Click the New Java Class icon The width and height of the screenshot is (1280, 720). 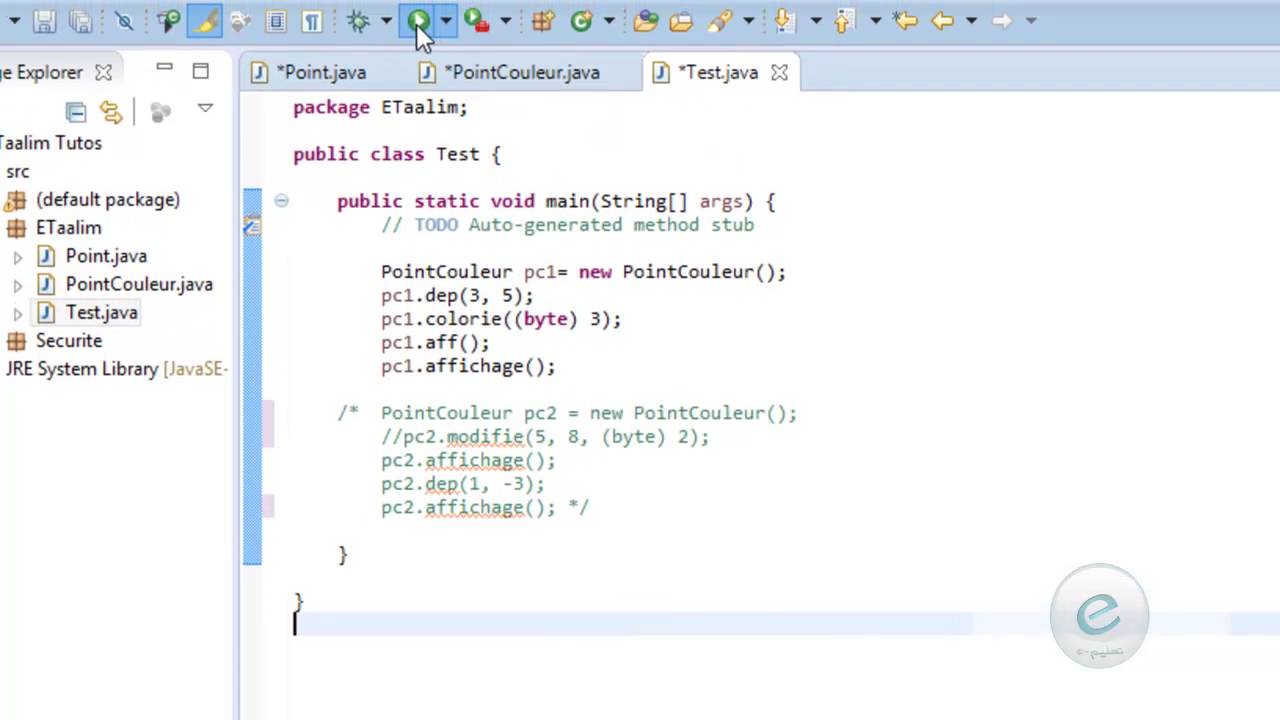[581, 20]
